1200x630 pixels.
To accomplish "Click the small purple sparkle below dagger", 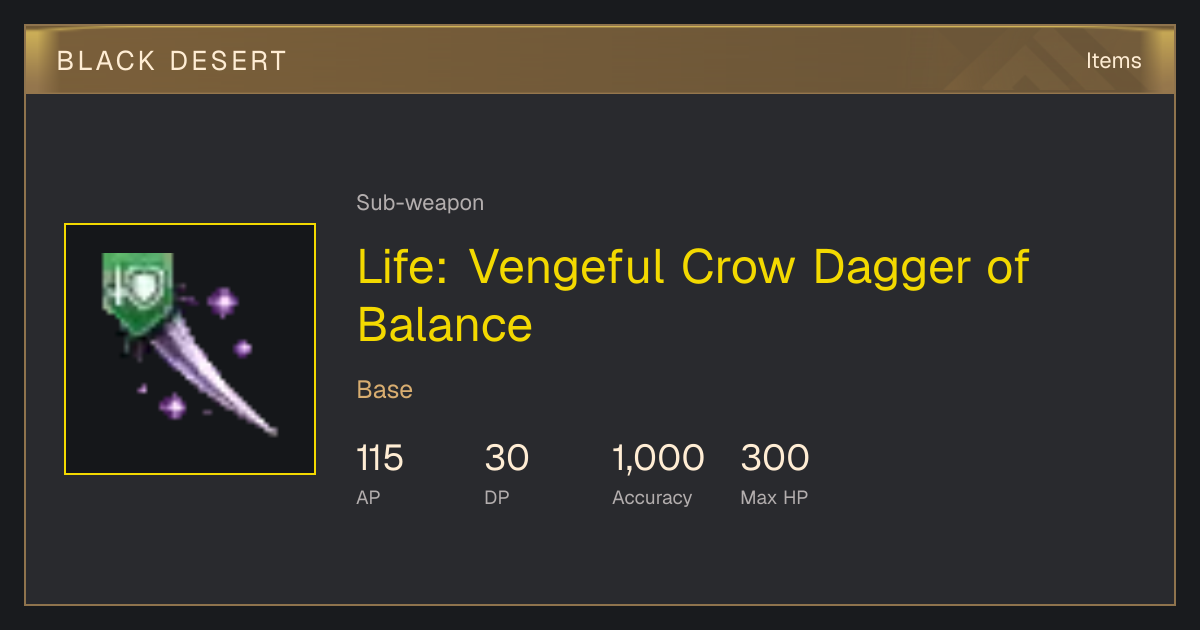I will (x=173, y=406).
